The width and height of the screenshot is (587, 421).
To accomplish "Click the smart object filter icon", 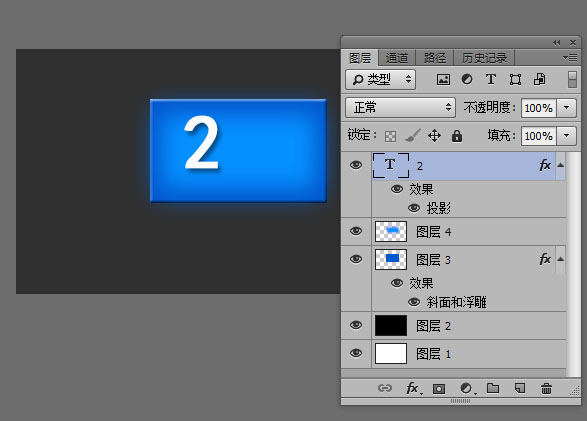I will coord(539,79).
